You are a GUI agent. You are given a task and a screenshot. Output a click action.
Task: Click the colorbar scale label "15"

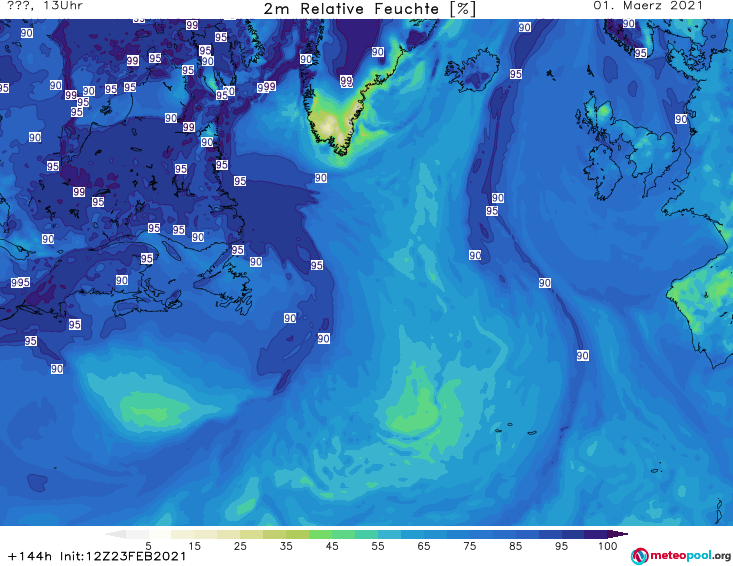[194, 546]
